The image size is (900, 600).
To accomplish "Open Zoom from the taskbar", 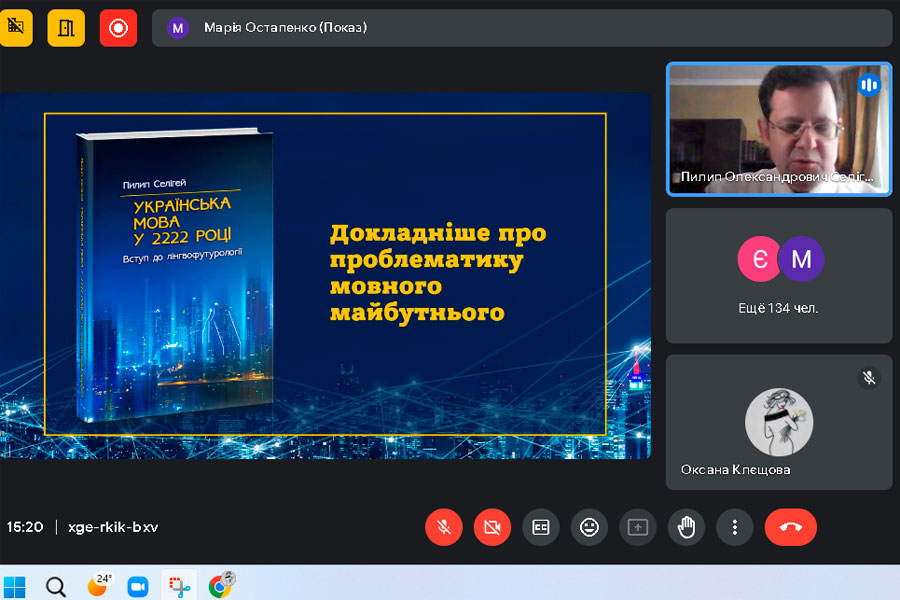I will [x=137, y=586].
